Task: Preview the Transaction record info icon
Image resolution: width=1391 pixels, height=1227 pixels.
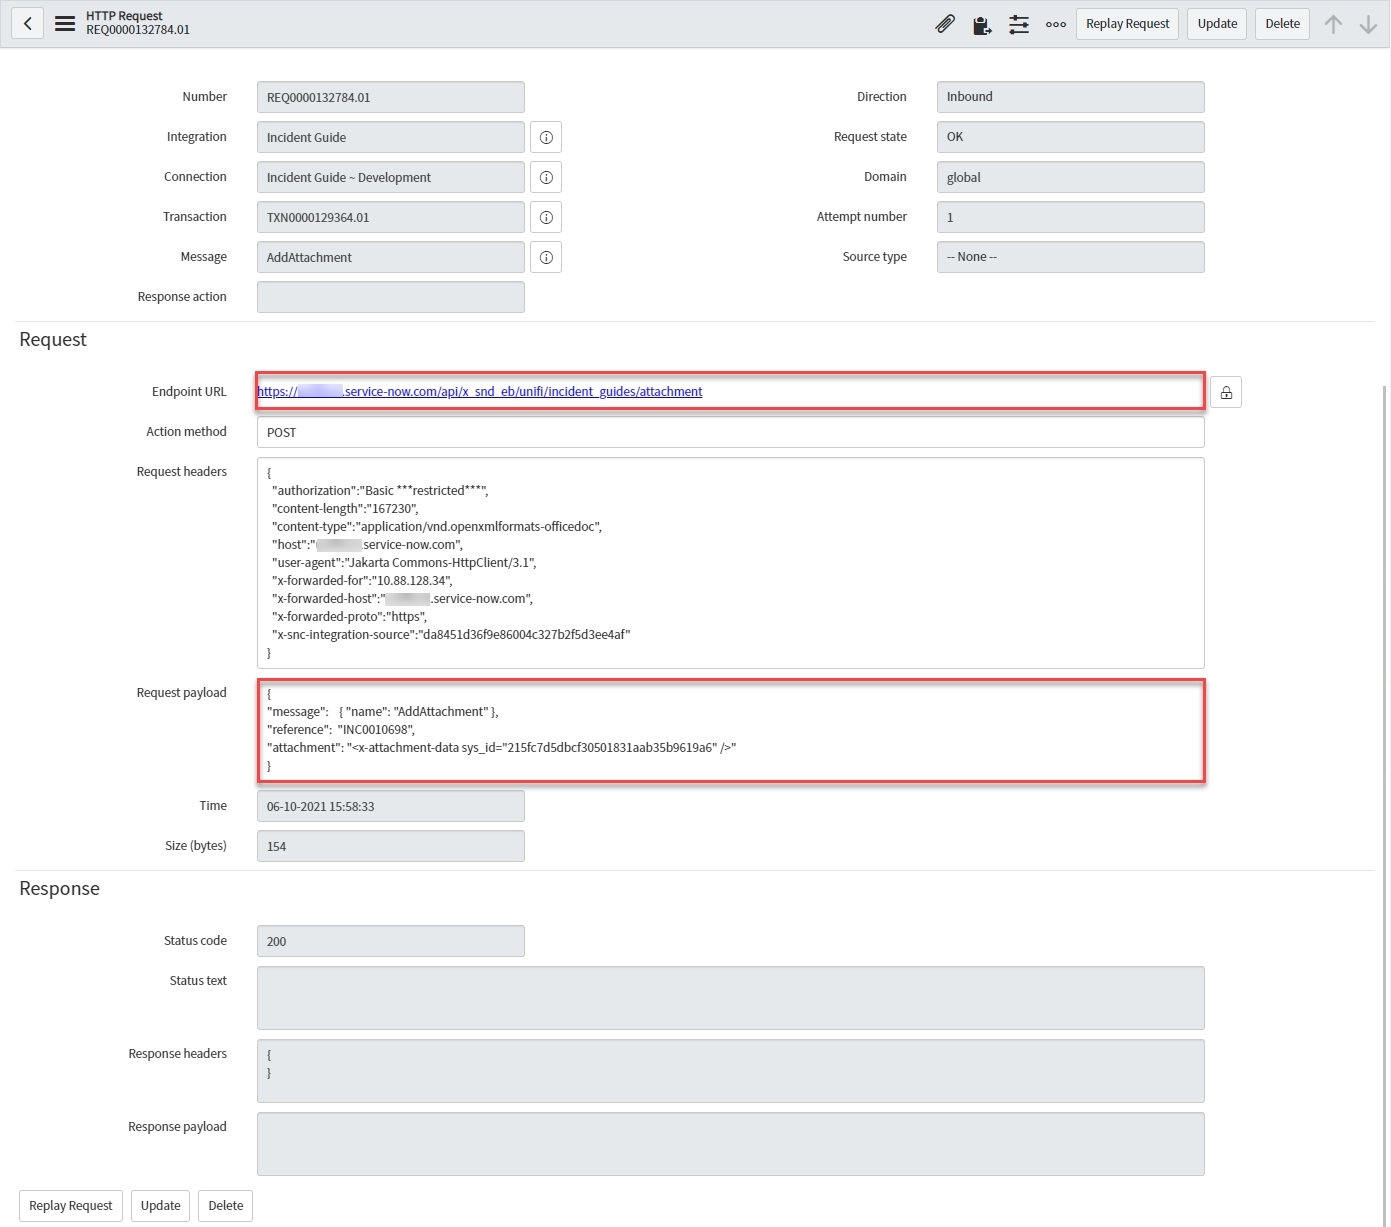Action: tap(546, 217)
